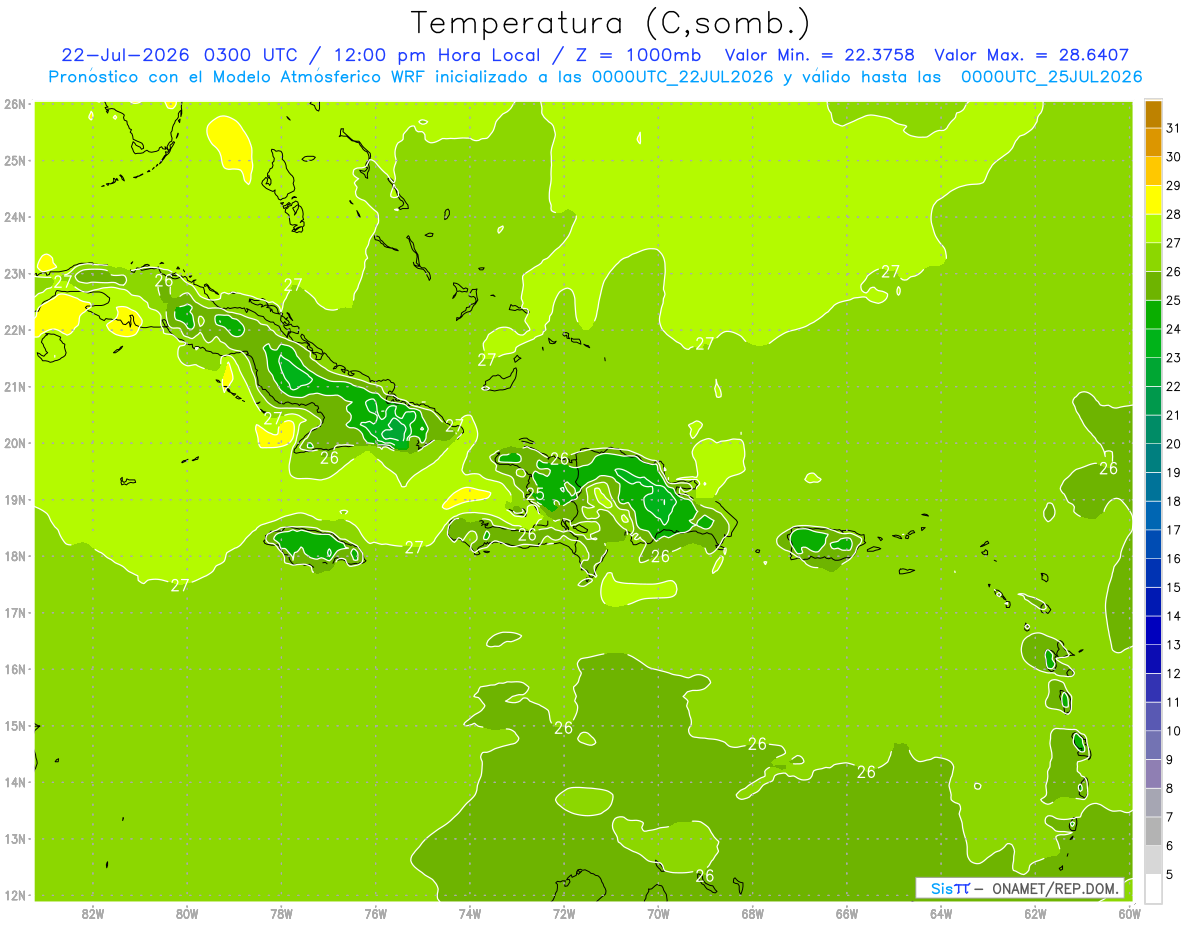Screen dimensions: 1200x927
Task: Click the valid-until time '0000UTC_25JUL2026'
Action: click(1051, 77)
